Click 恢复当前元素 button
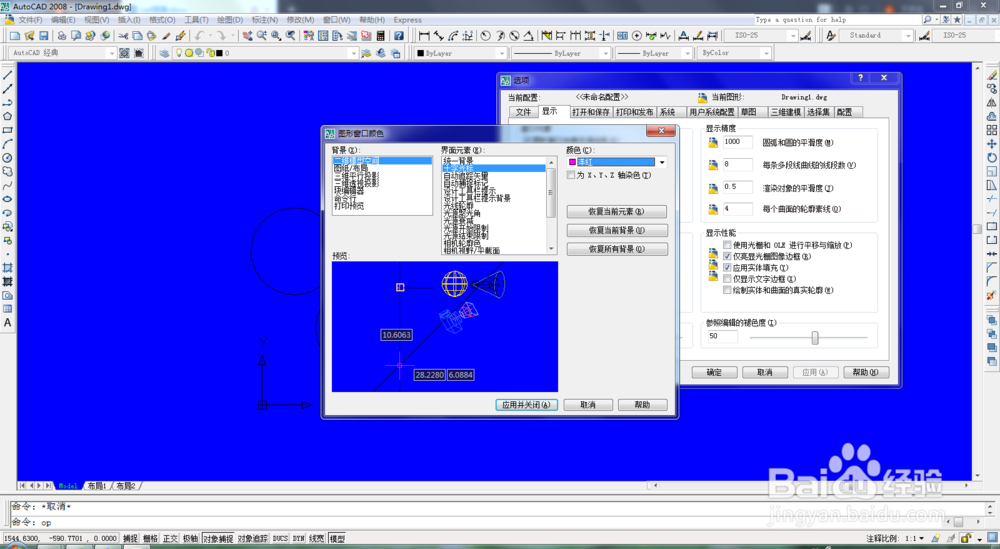The width and height of the screenshot is (1000, 549). tap(617, 212)
